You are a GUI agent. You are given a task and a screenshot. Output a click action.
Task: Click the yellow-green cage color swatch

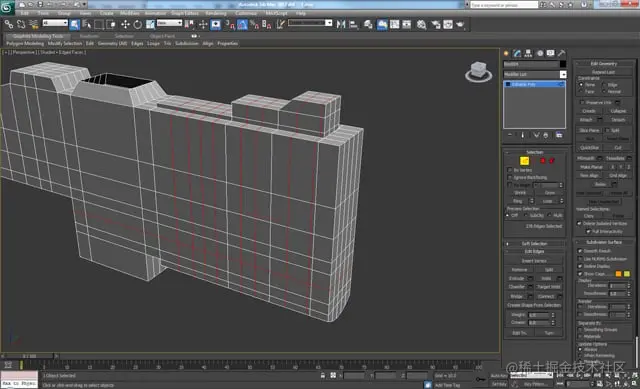point(627,274)
